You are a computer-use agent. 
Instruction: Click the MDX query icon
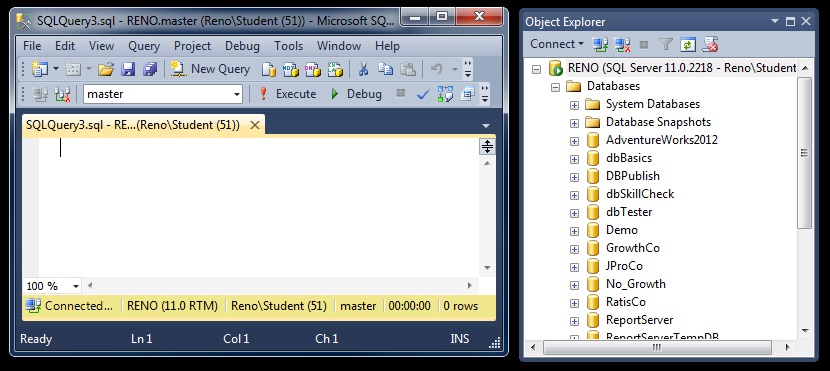pos(291,69)
